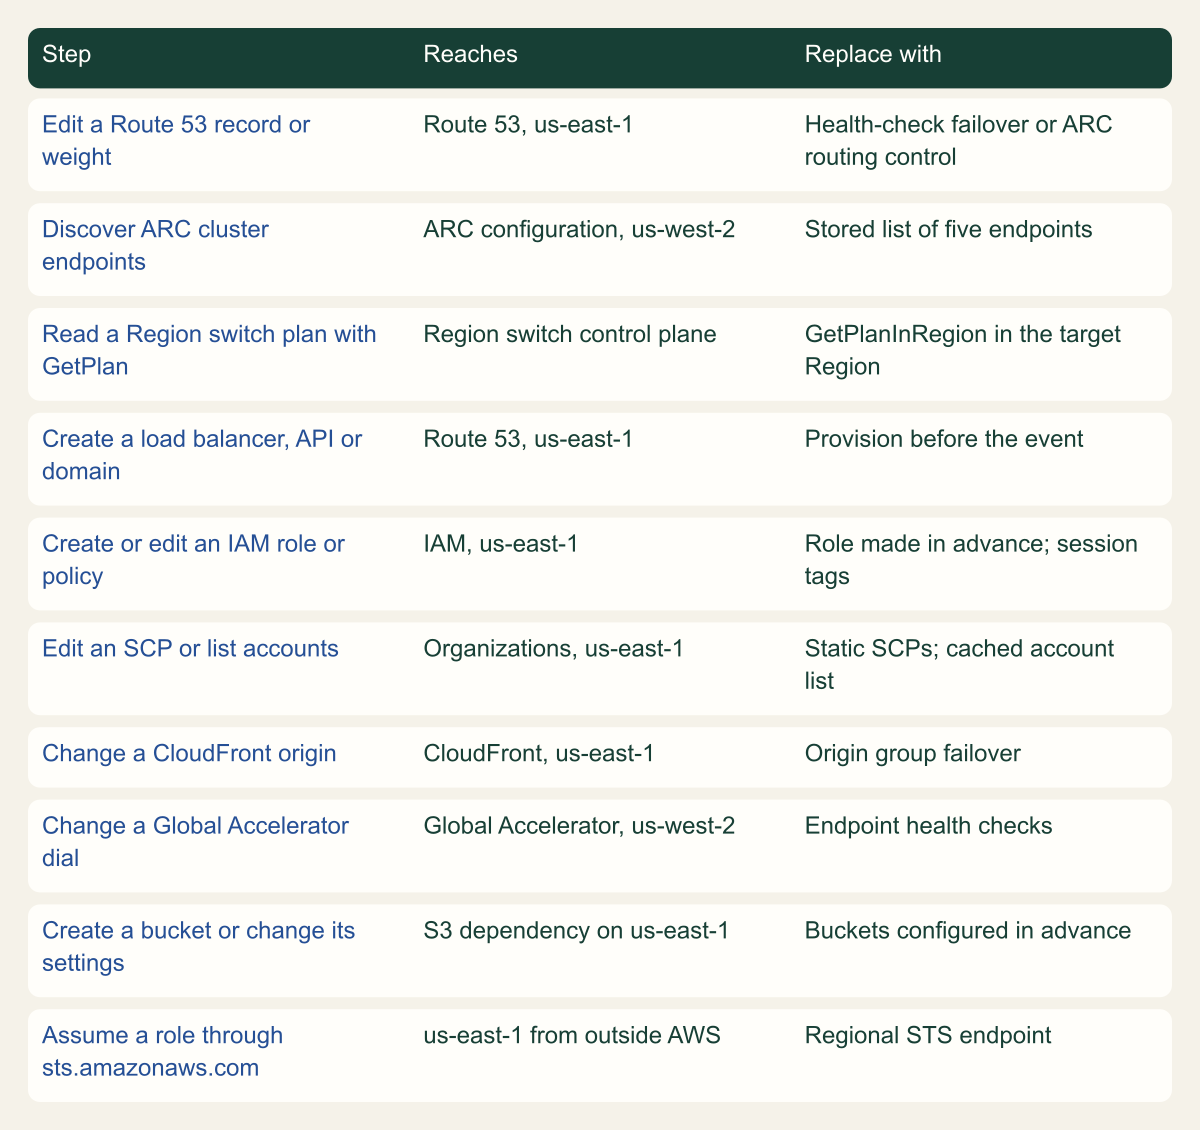Select 'us-east-1 from outside AWS' cell
The height and width of the screenshot is (1130, 1200).
coord(572,1035)
